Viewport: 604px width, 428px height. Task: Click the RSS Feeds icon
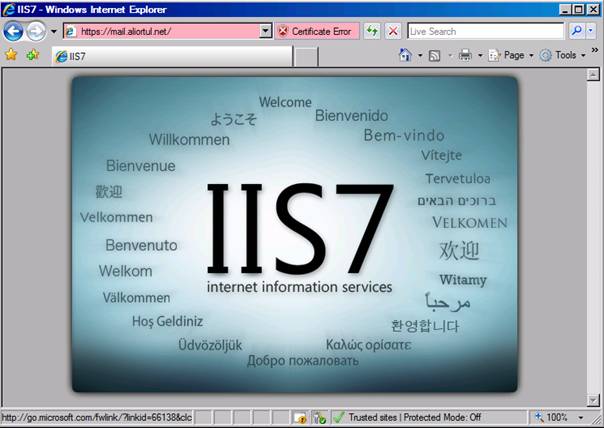tap(435, 55)
